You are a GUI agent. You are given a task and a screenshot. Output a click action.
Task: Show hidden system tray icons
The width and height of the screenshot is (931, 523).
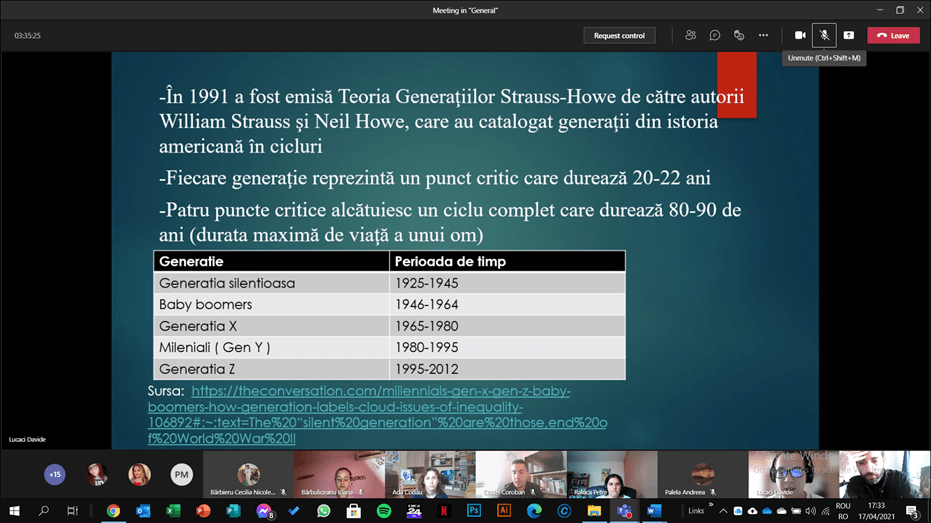pos(723,511)
